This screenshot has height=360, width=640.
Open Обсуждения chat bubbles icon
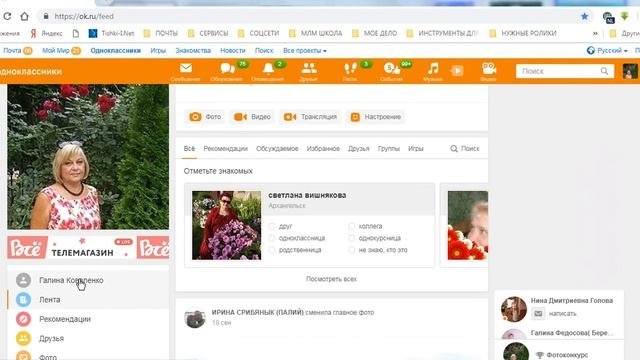(x=227, y=68)
